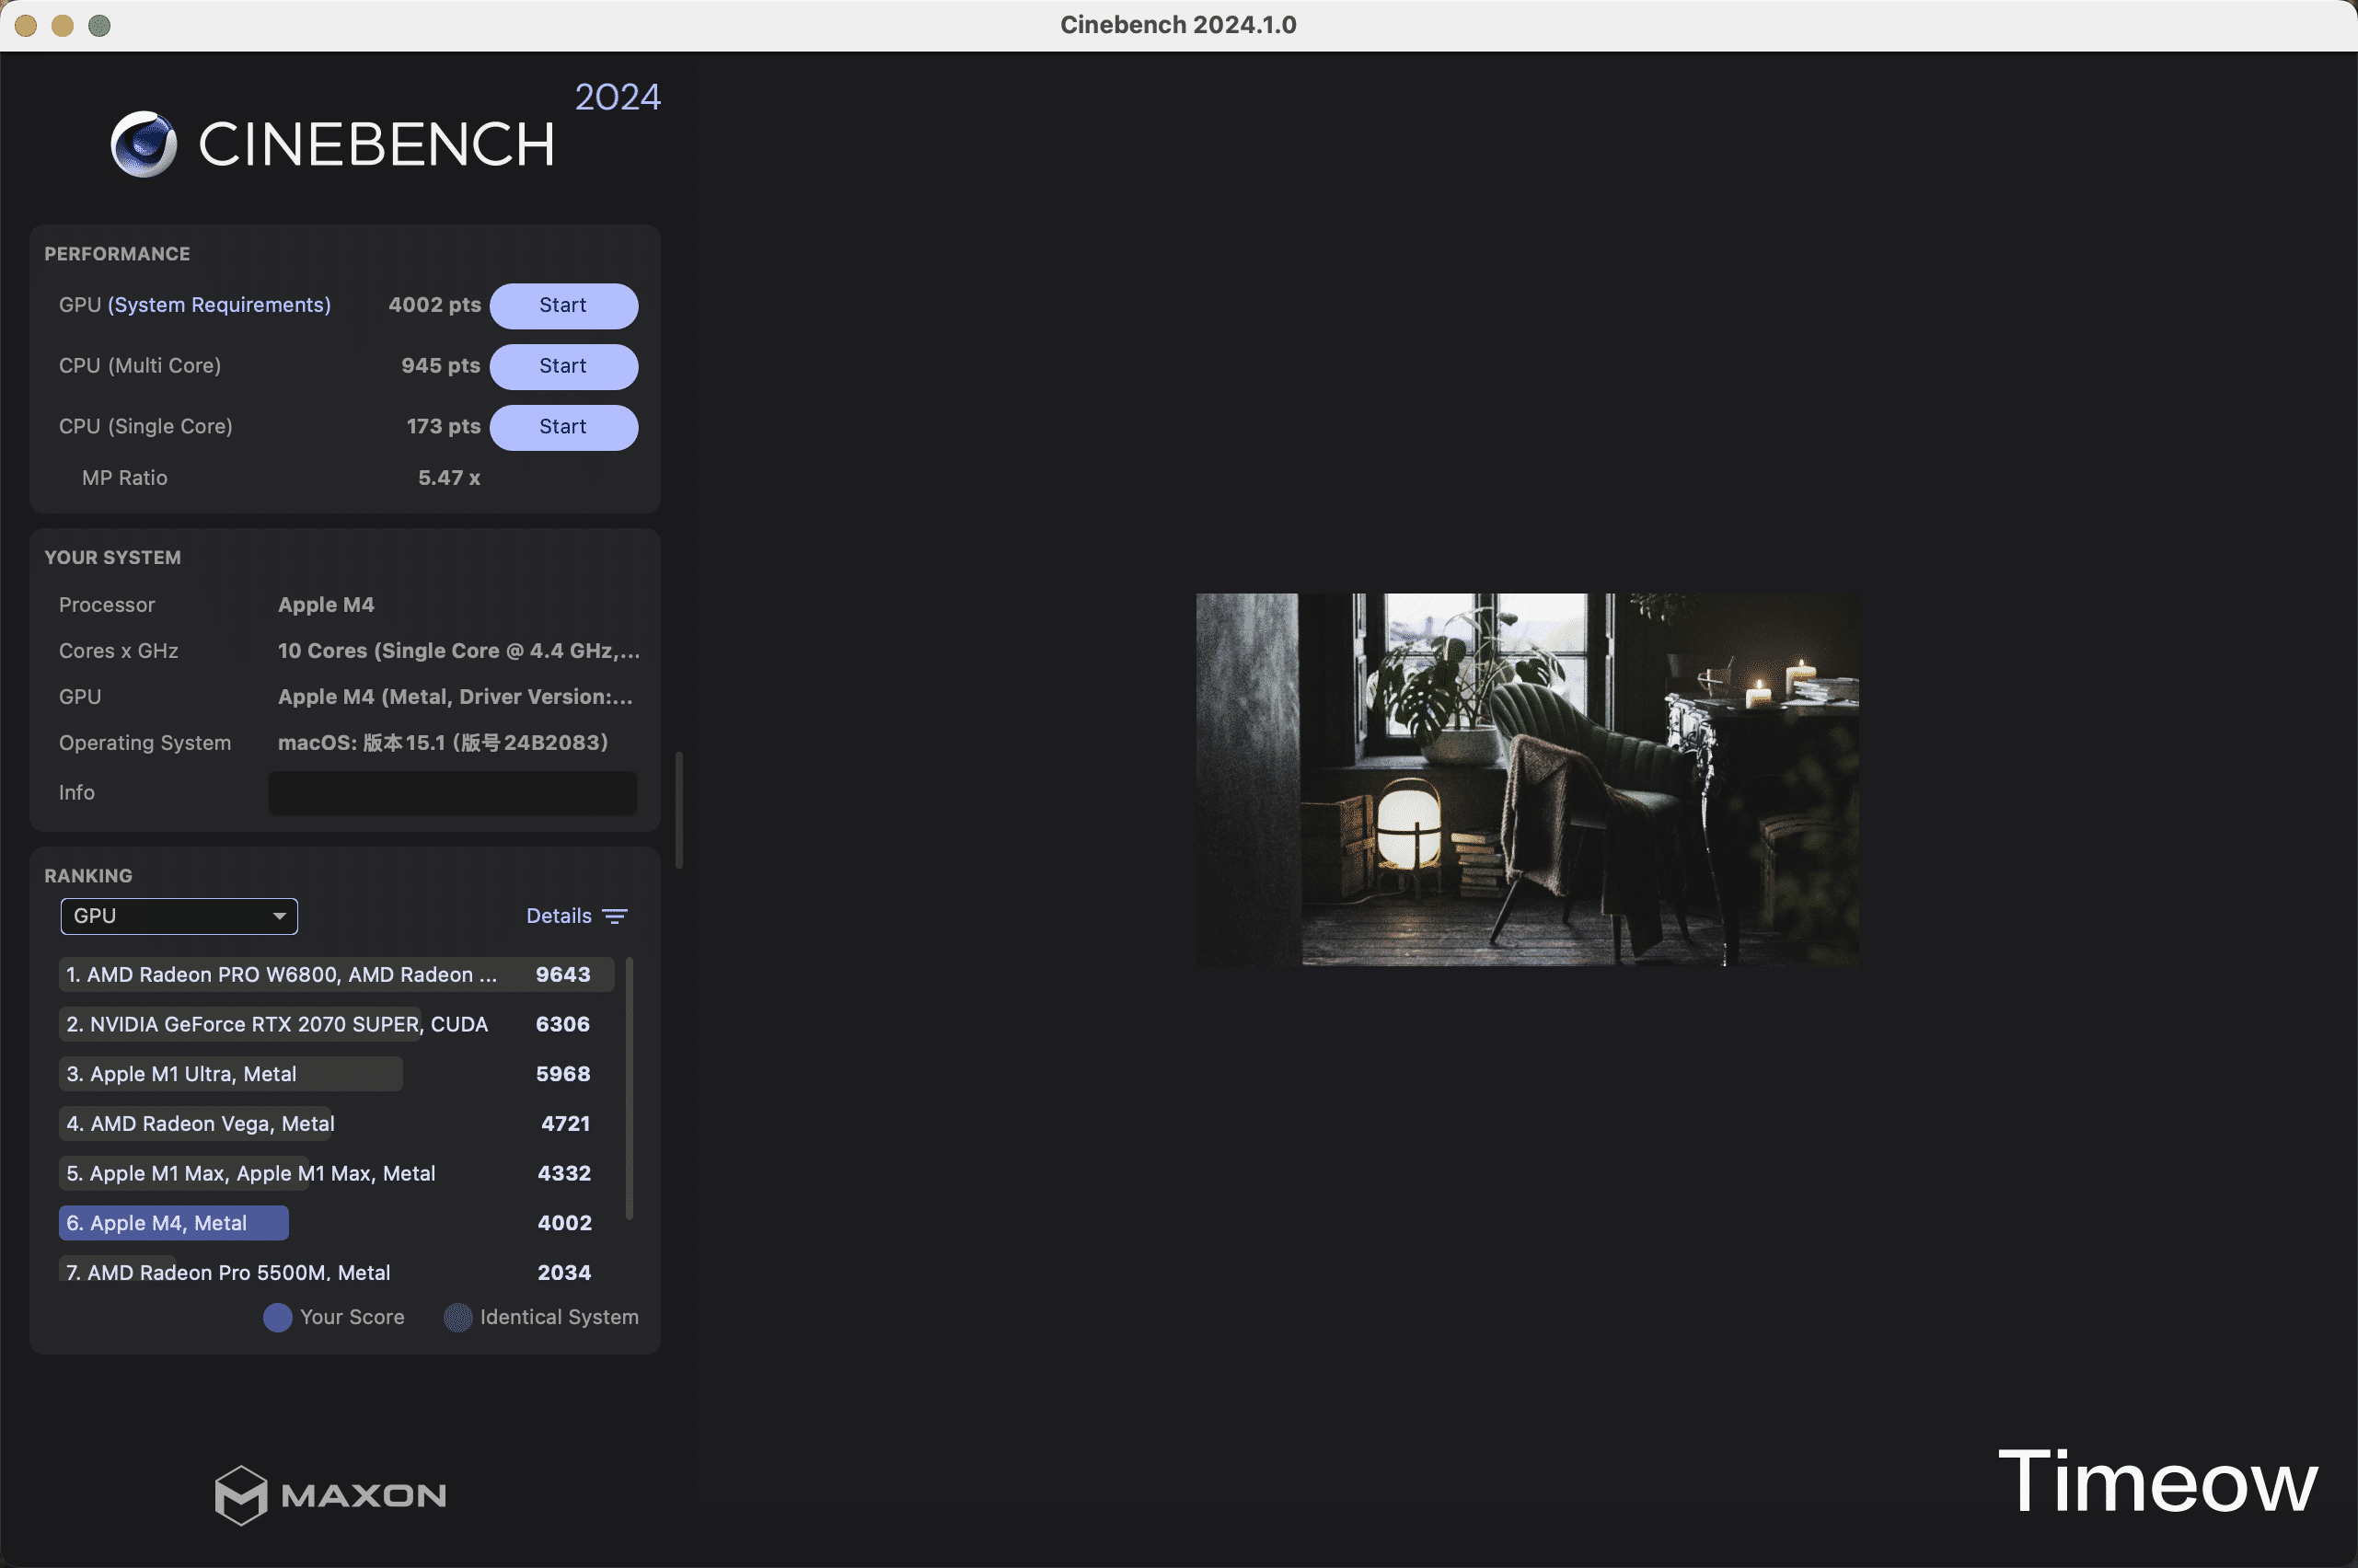Click the yellow minimize window button

coord(62,25)
